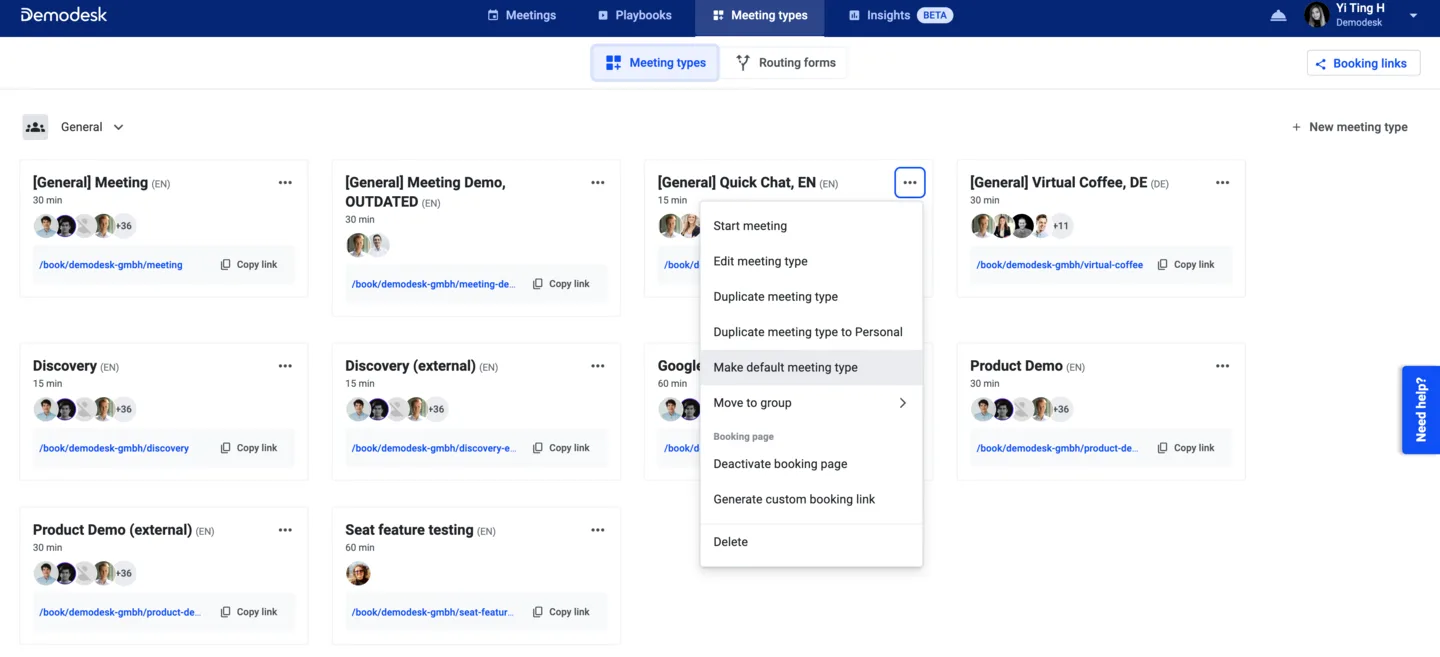Select Duplicate meeting type to Personal
The height and width of the screenshot is (657, 1440).
coord(811,332)
